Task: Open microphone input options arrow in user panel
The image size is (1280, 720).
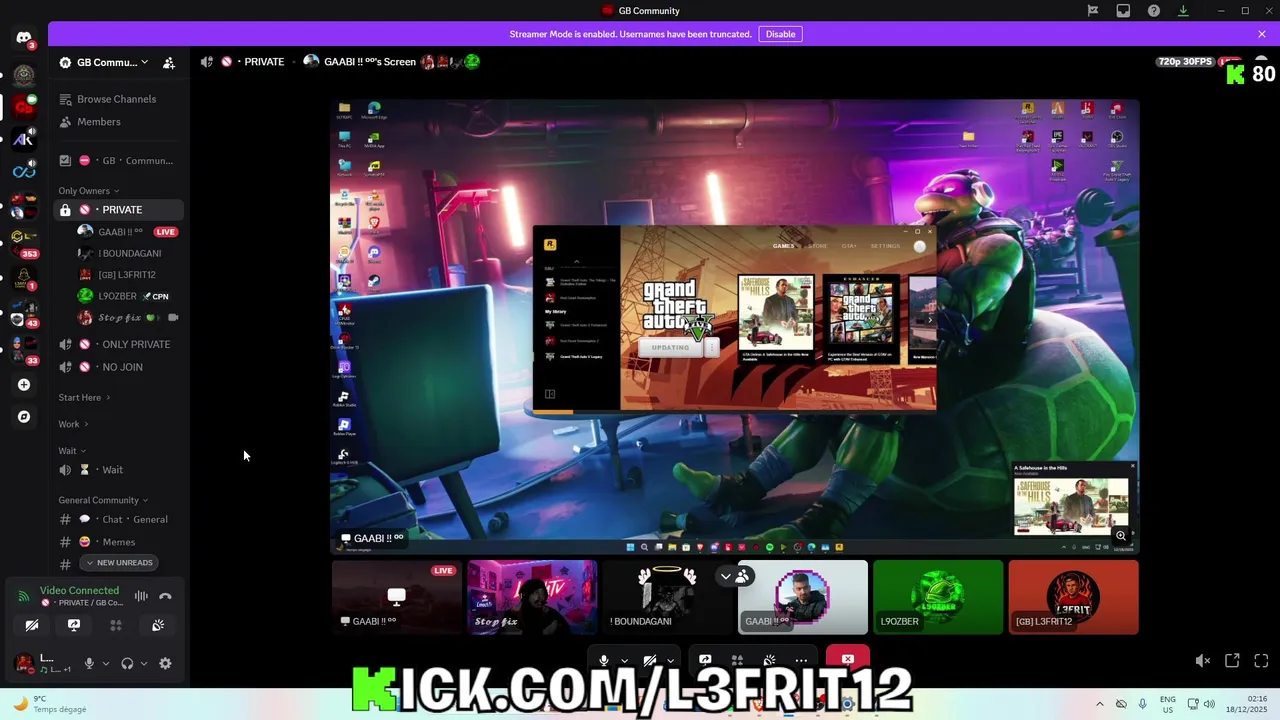Action: 106,663
